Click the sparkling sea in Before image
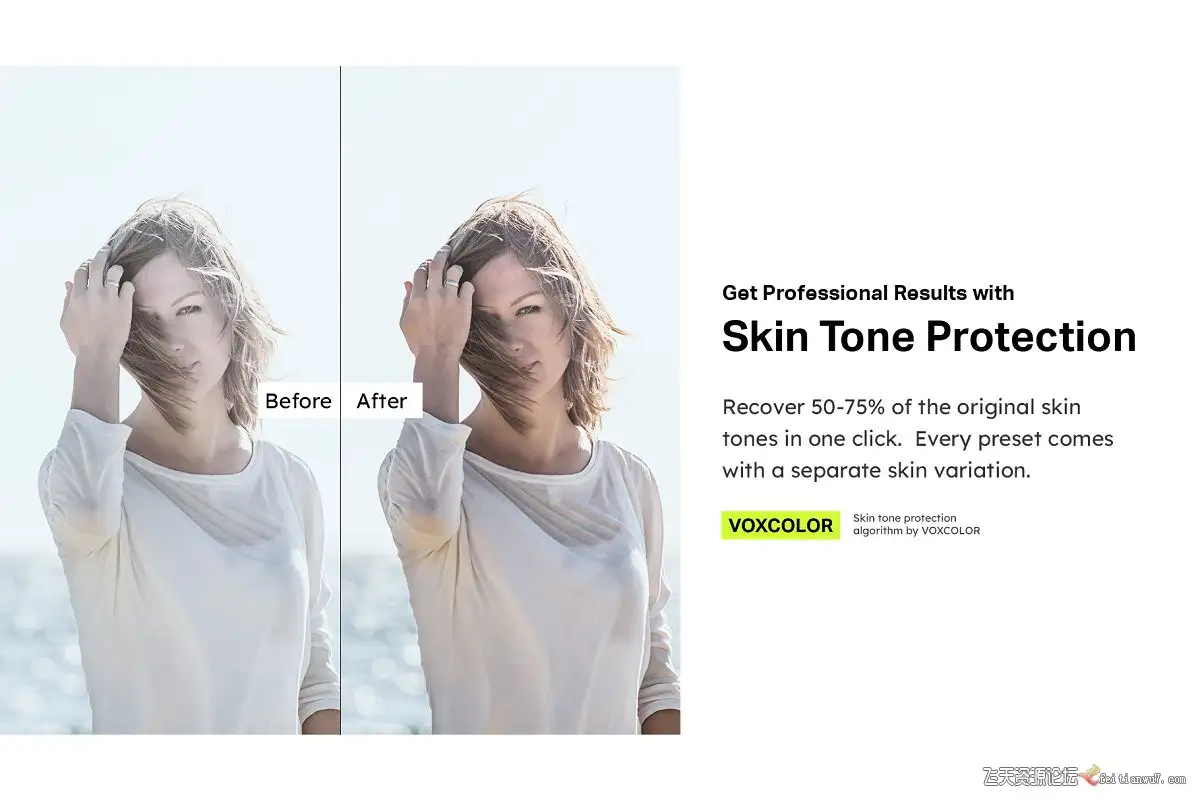The image size is (1200, 800). 25,640
